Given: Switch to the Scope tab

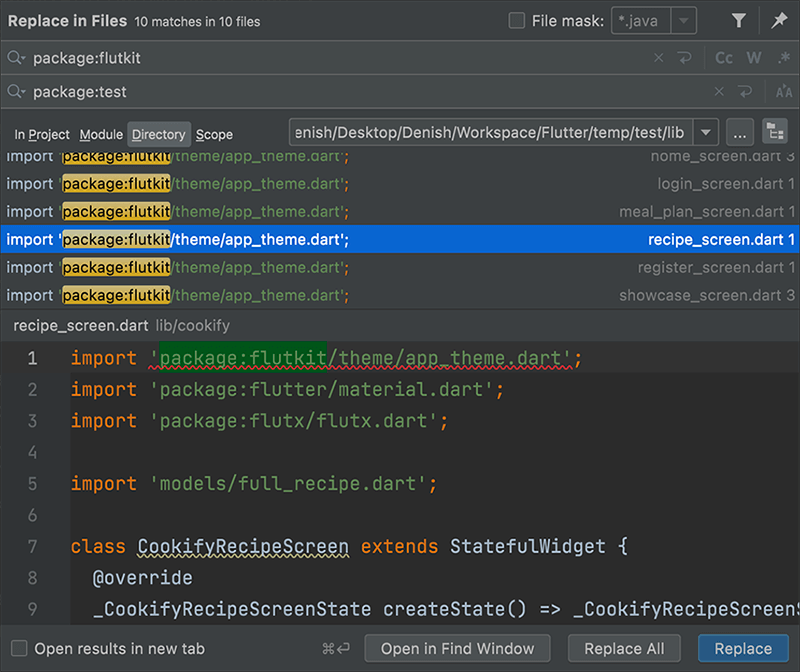Looking at the screenshot, I should click(x=214, y=134).
